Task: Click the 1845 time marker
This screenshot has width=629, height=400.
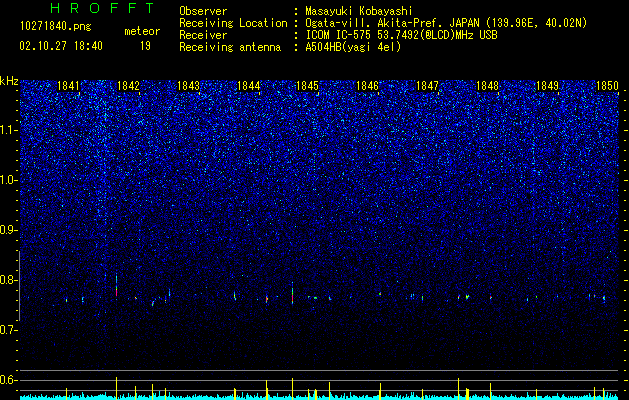Action: pyautogui.click(x=308, y=86)
